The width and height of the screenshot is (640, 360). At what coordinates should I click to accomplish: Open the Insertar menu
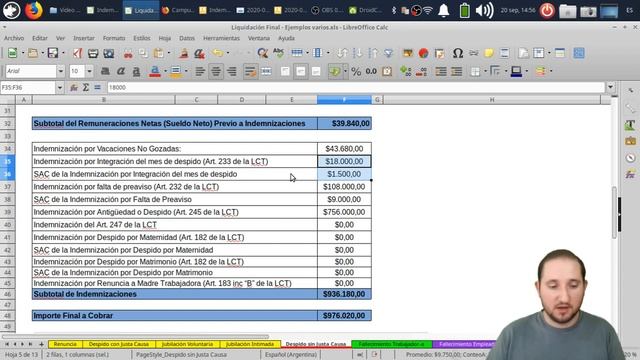click(84, 38)
